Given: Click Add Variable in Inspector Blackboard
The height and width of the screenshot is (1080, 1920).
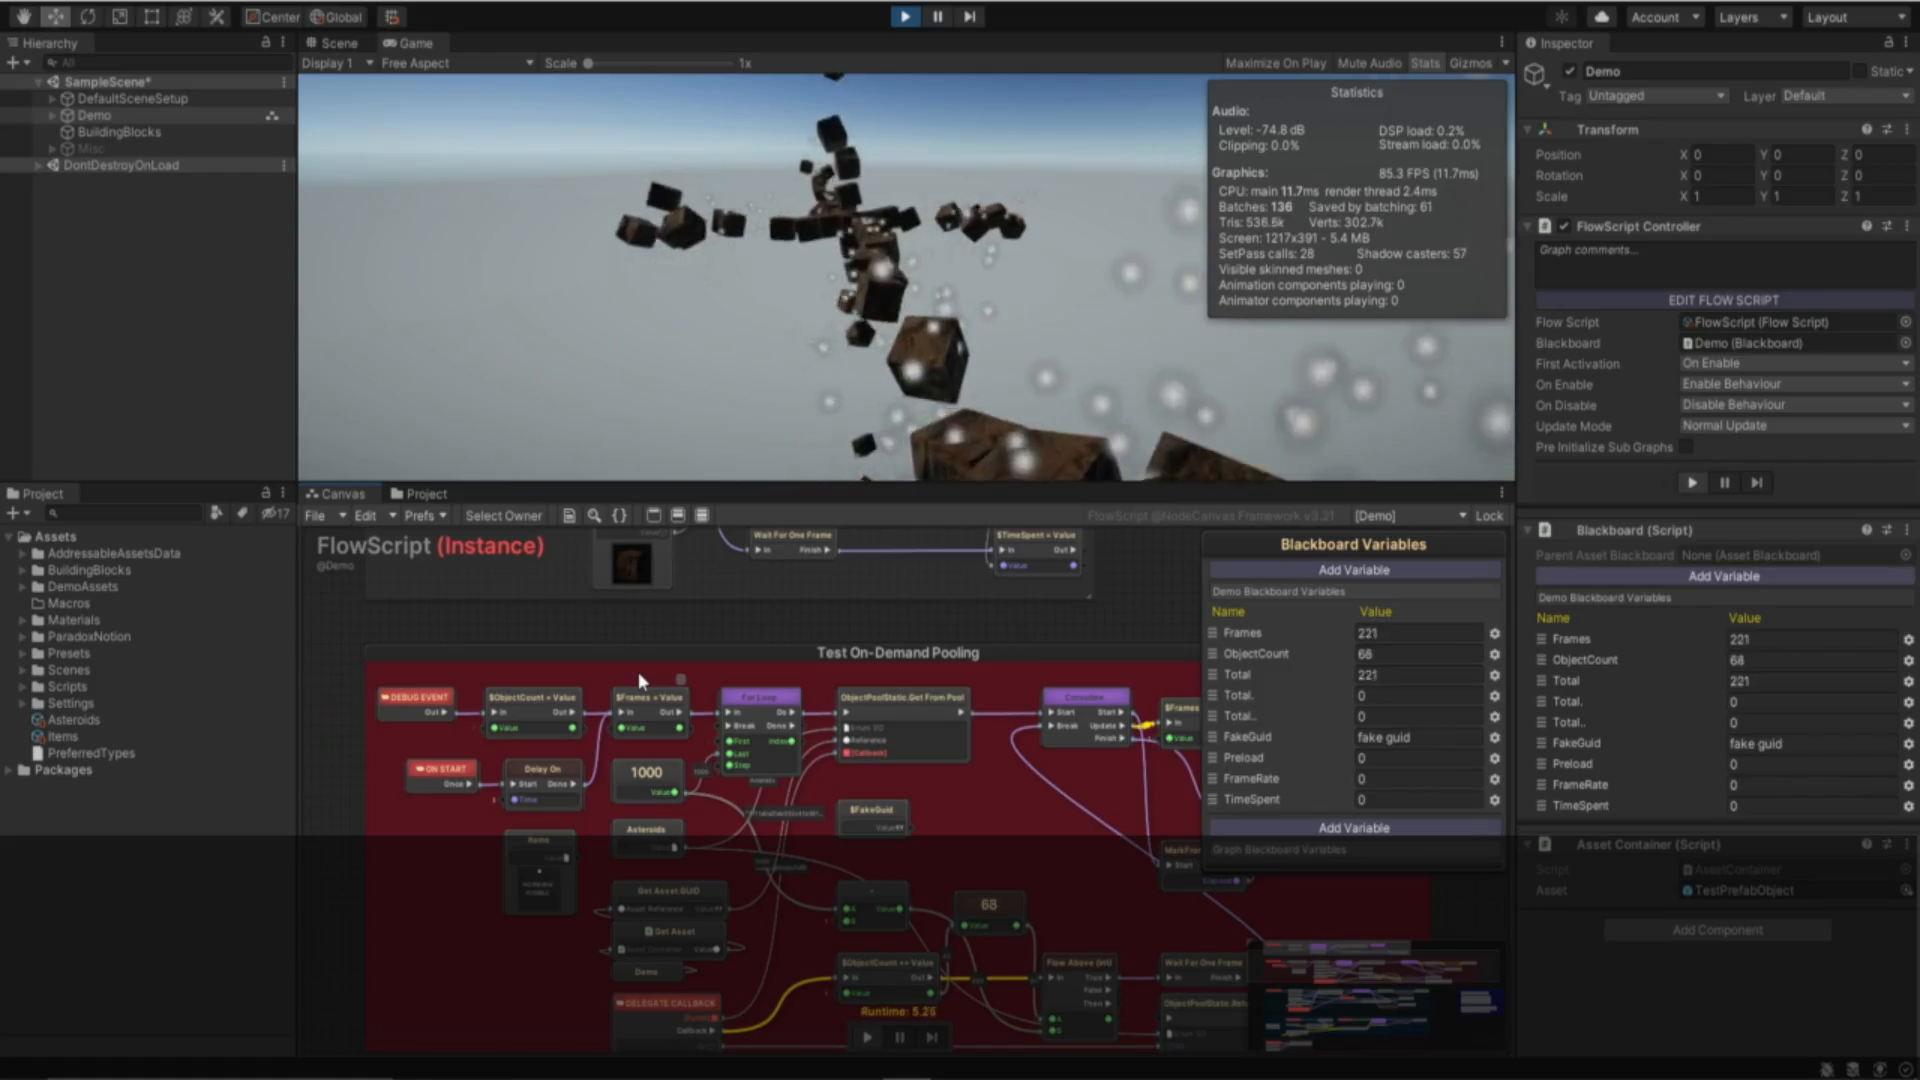Looking at the screenshot, I should point(1723,577).
